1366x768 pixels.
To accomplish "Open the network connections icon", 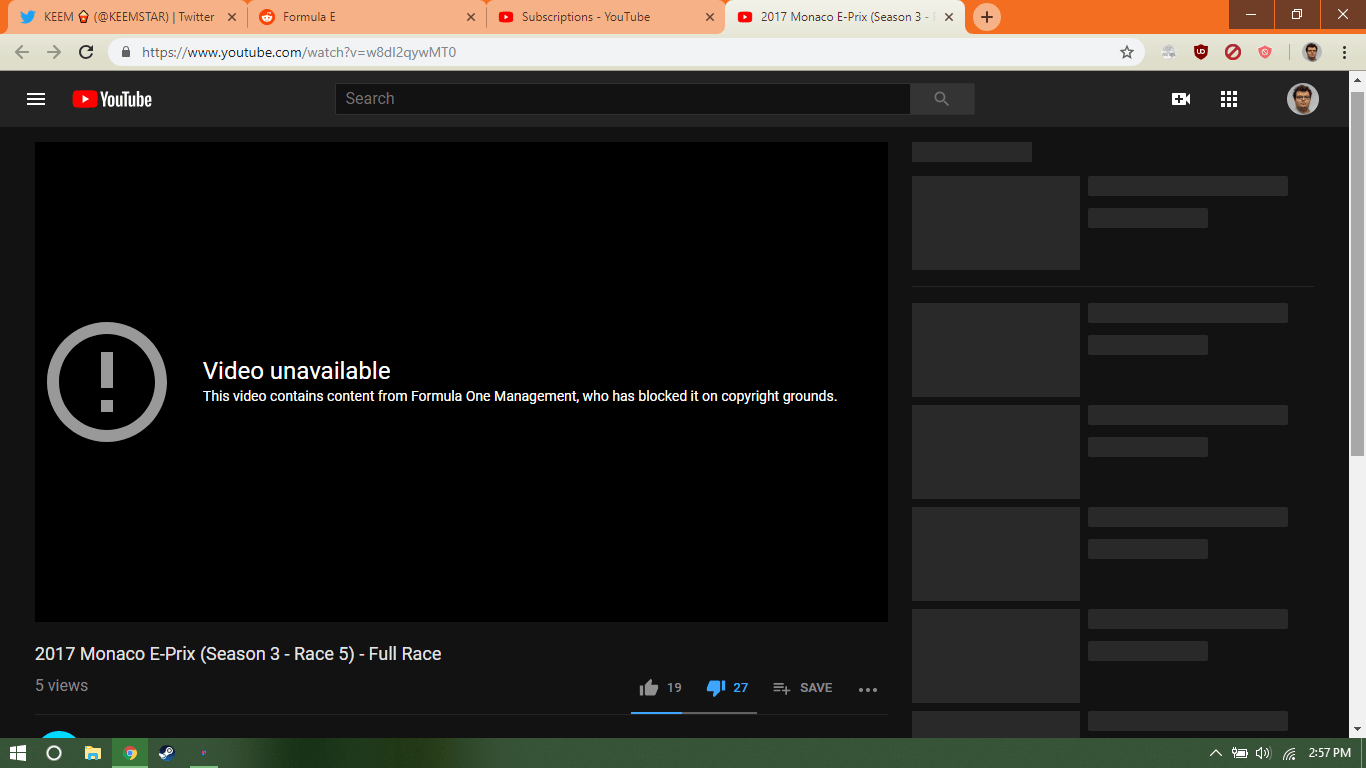I will (x=1290, y=753).
